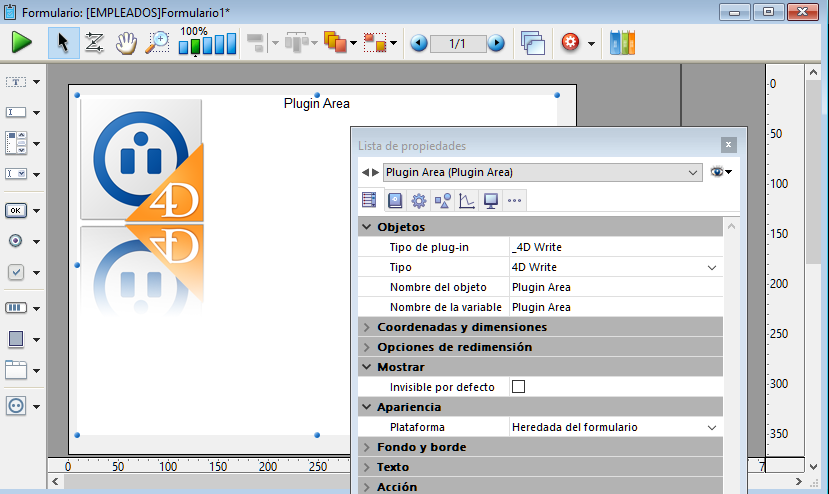This screenshot has width=829, height=494.
Task: Close the Lista de propiedades panel
Action: point(729,145)
